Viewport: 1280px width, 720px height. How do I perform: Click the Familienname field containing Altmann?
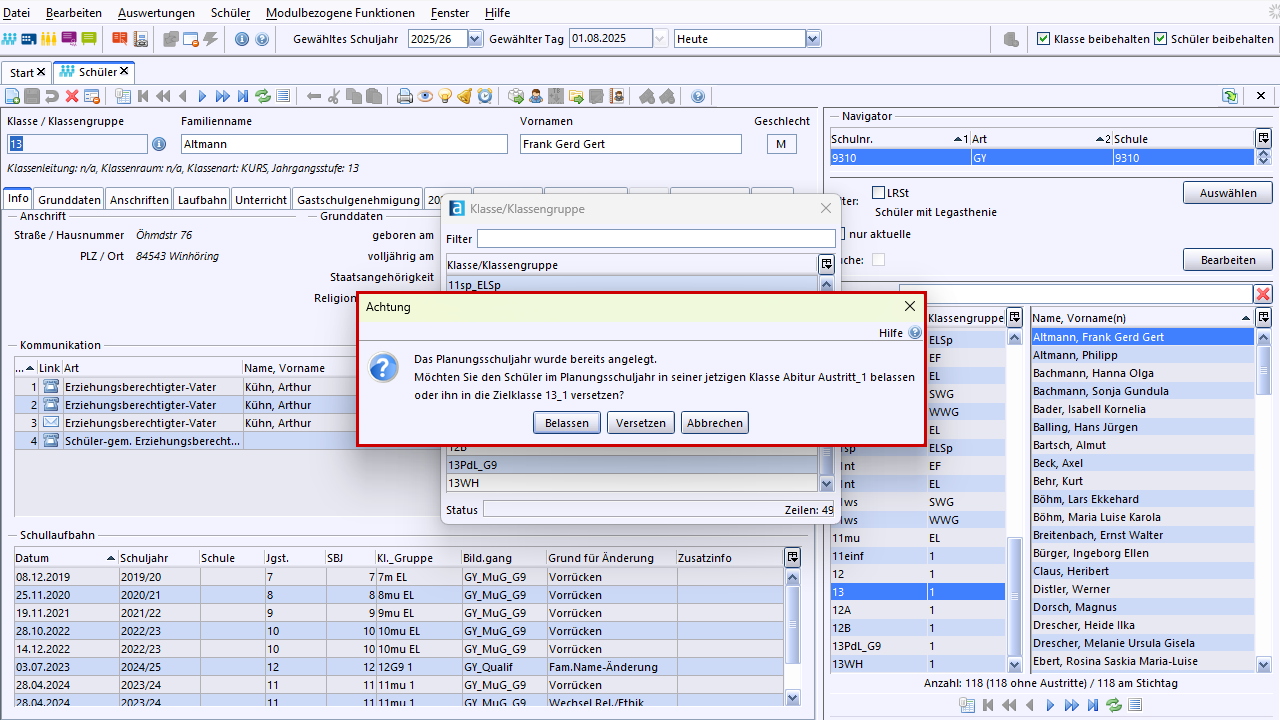pyautogui.click(x=344, y=144)
